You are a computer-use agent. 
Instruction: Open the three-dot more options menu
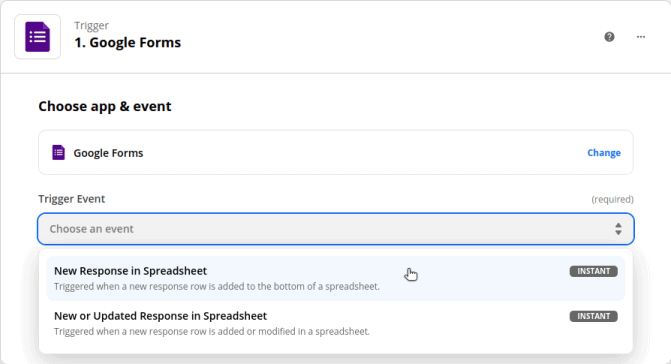(x=641, y=37)
